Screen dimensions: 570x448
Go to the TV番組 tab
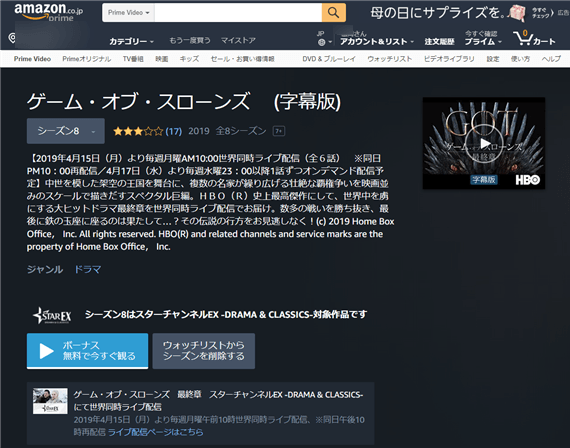tap(133, 59)
